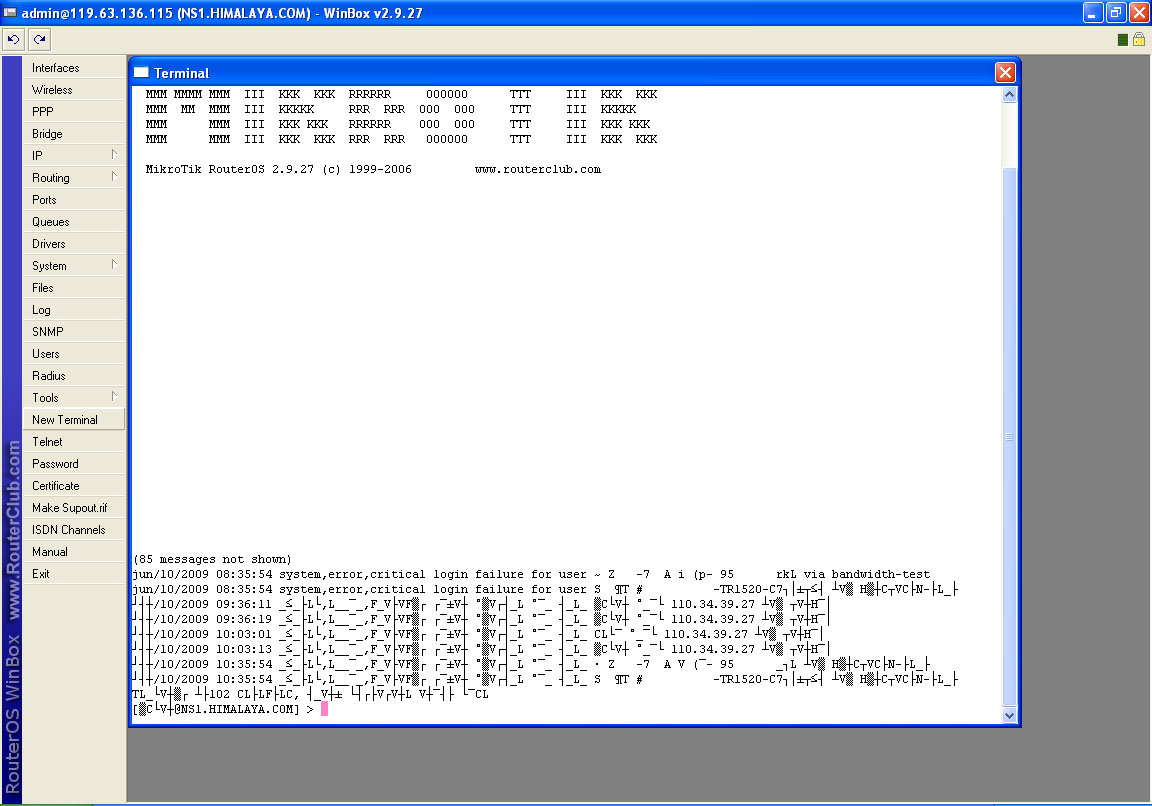The image size is (1152, 806).
Task: Click the Terminal scrollbar down arrow
Action: tap(1009, 716)
